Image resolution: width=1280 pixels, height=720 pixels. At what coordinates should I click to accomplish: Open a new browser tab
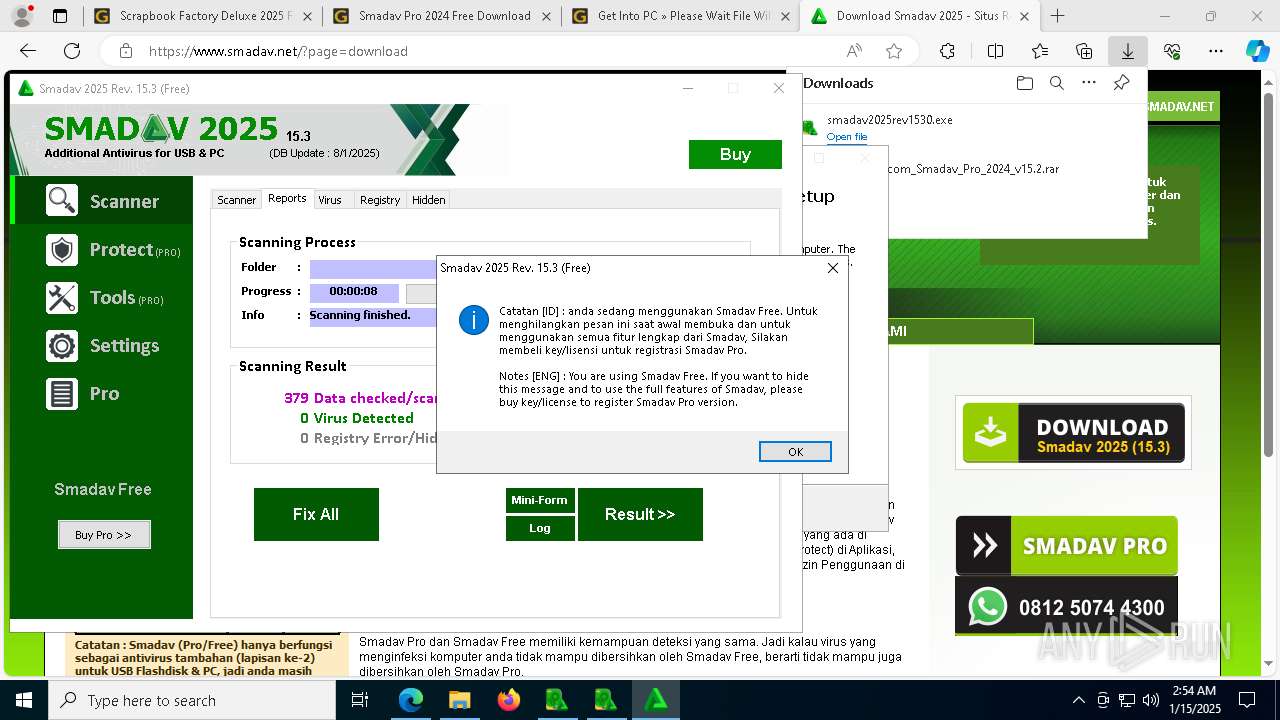click(1057, 16)
